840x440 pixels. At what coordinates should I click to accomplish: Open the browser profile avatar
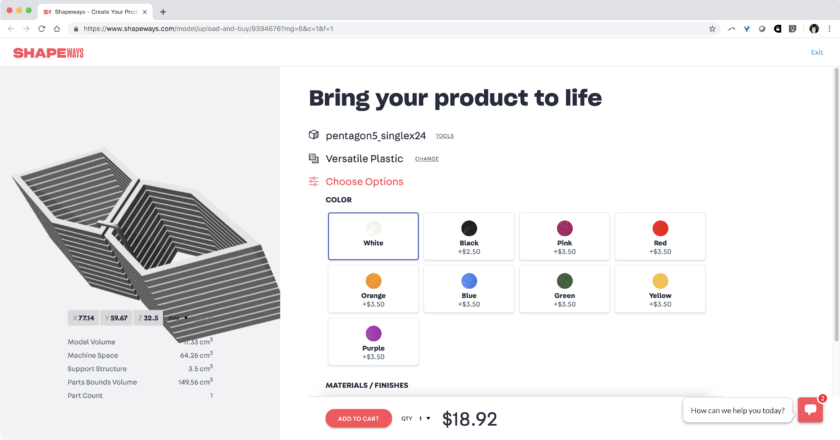[813, 29]
